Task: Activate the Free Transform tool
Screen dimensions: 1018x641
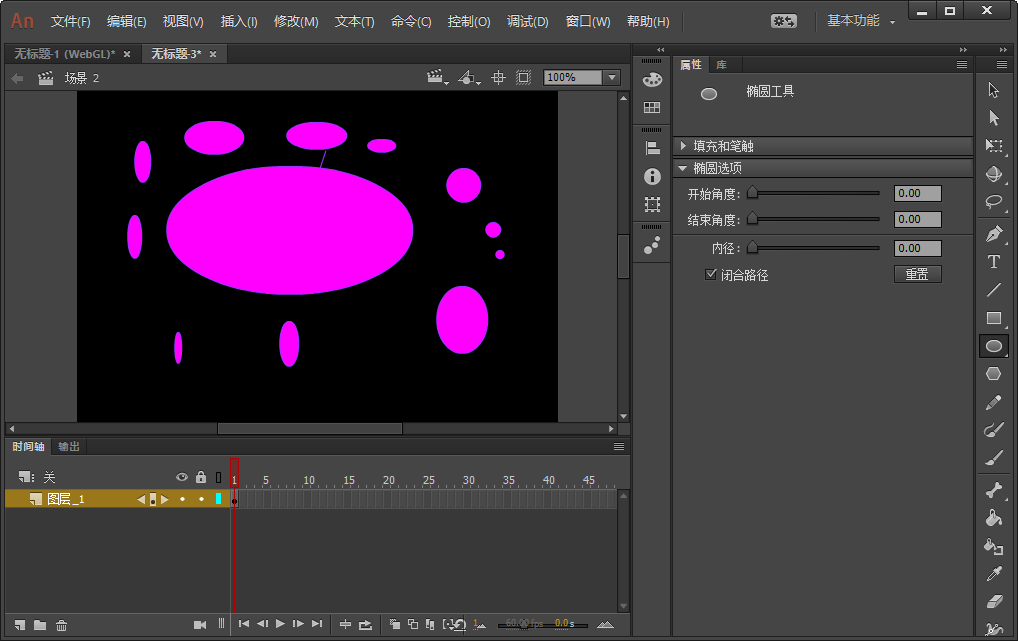Action: 994,146
